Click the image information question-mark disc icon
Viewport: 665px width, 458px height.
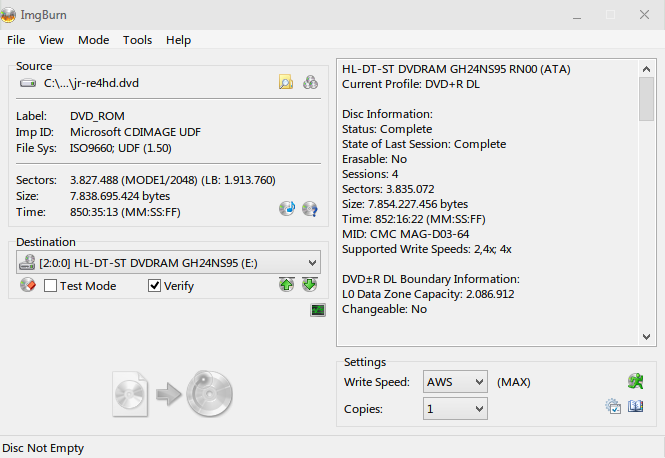pyautogui.click(x=310, y=209)
